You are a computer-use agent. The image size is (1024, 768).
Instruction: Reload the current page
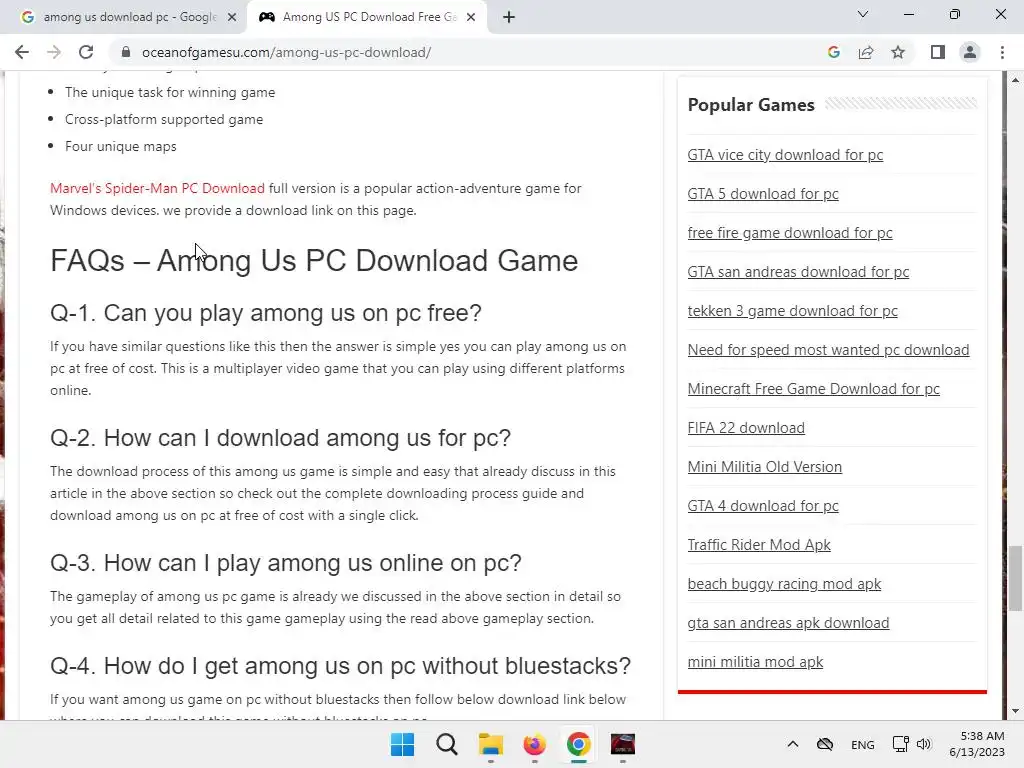point(86,52)
